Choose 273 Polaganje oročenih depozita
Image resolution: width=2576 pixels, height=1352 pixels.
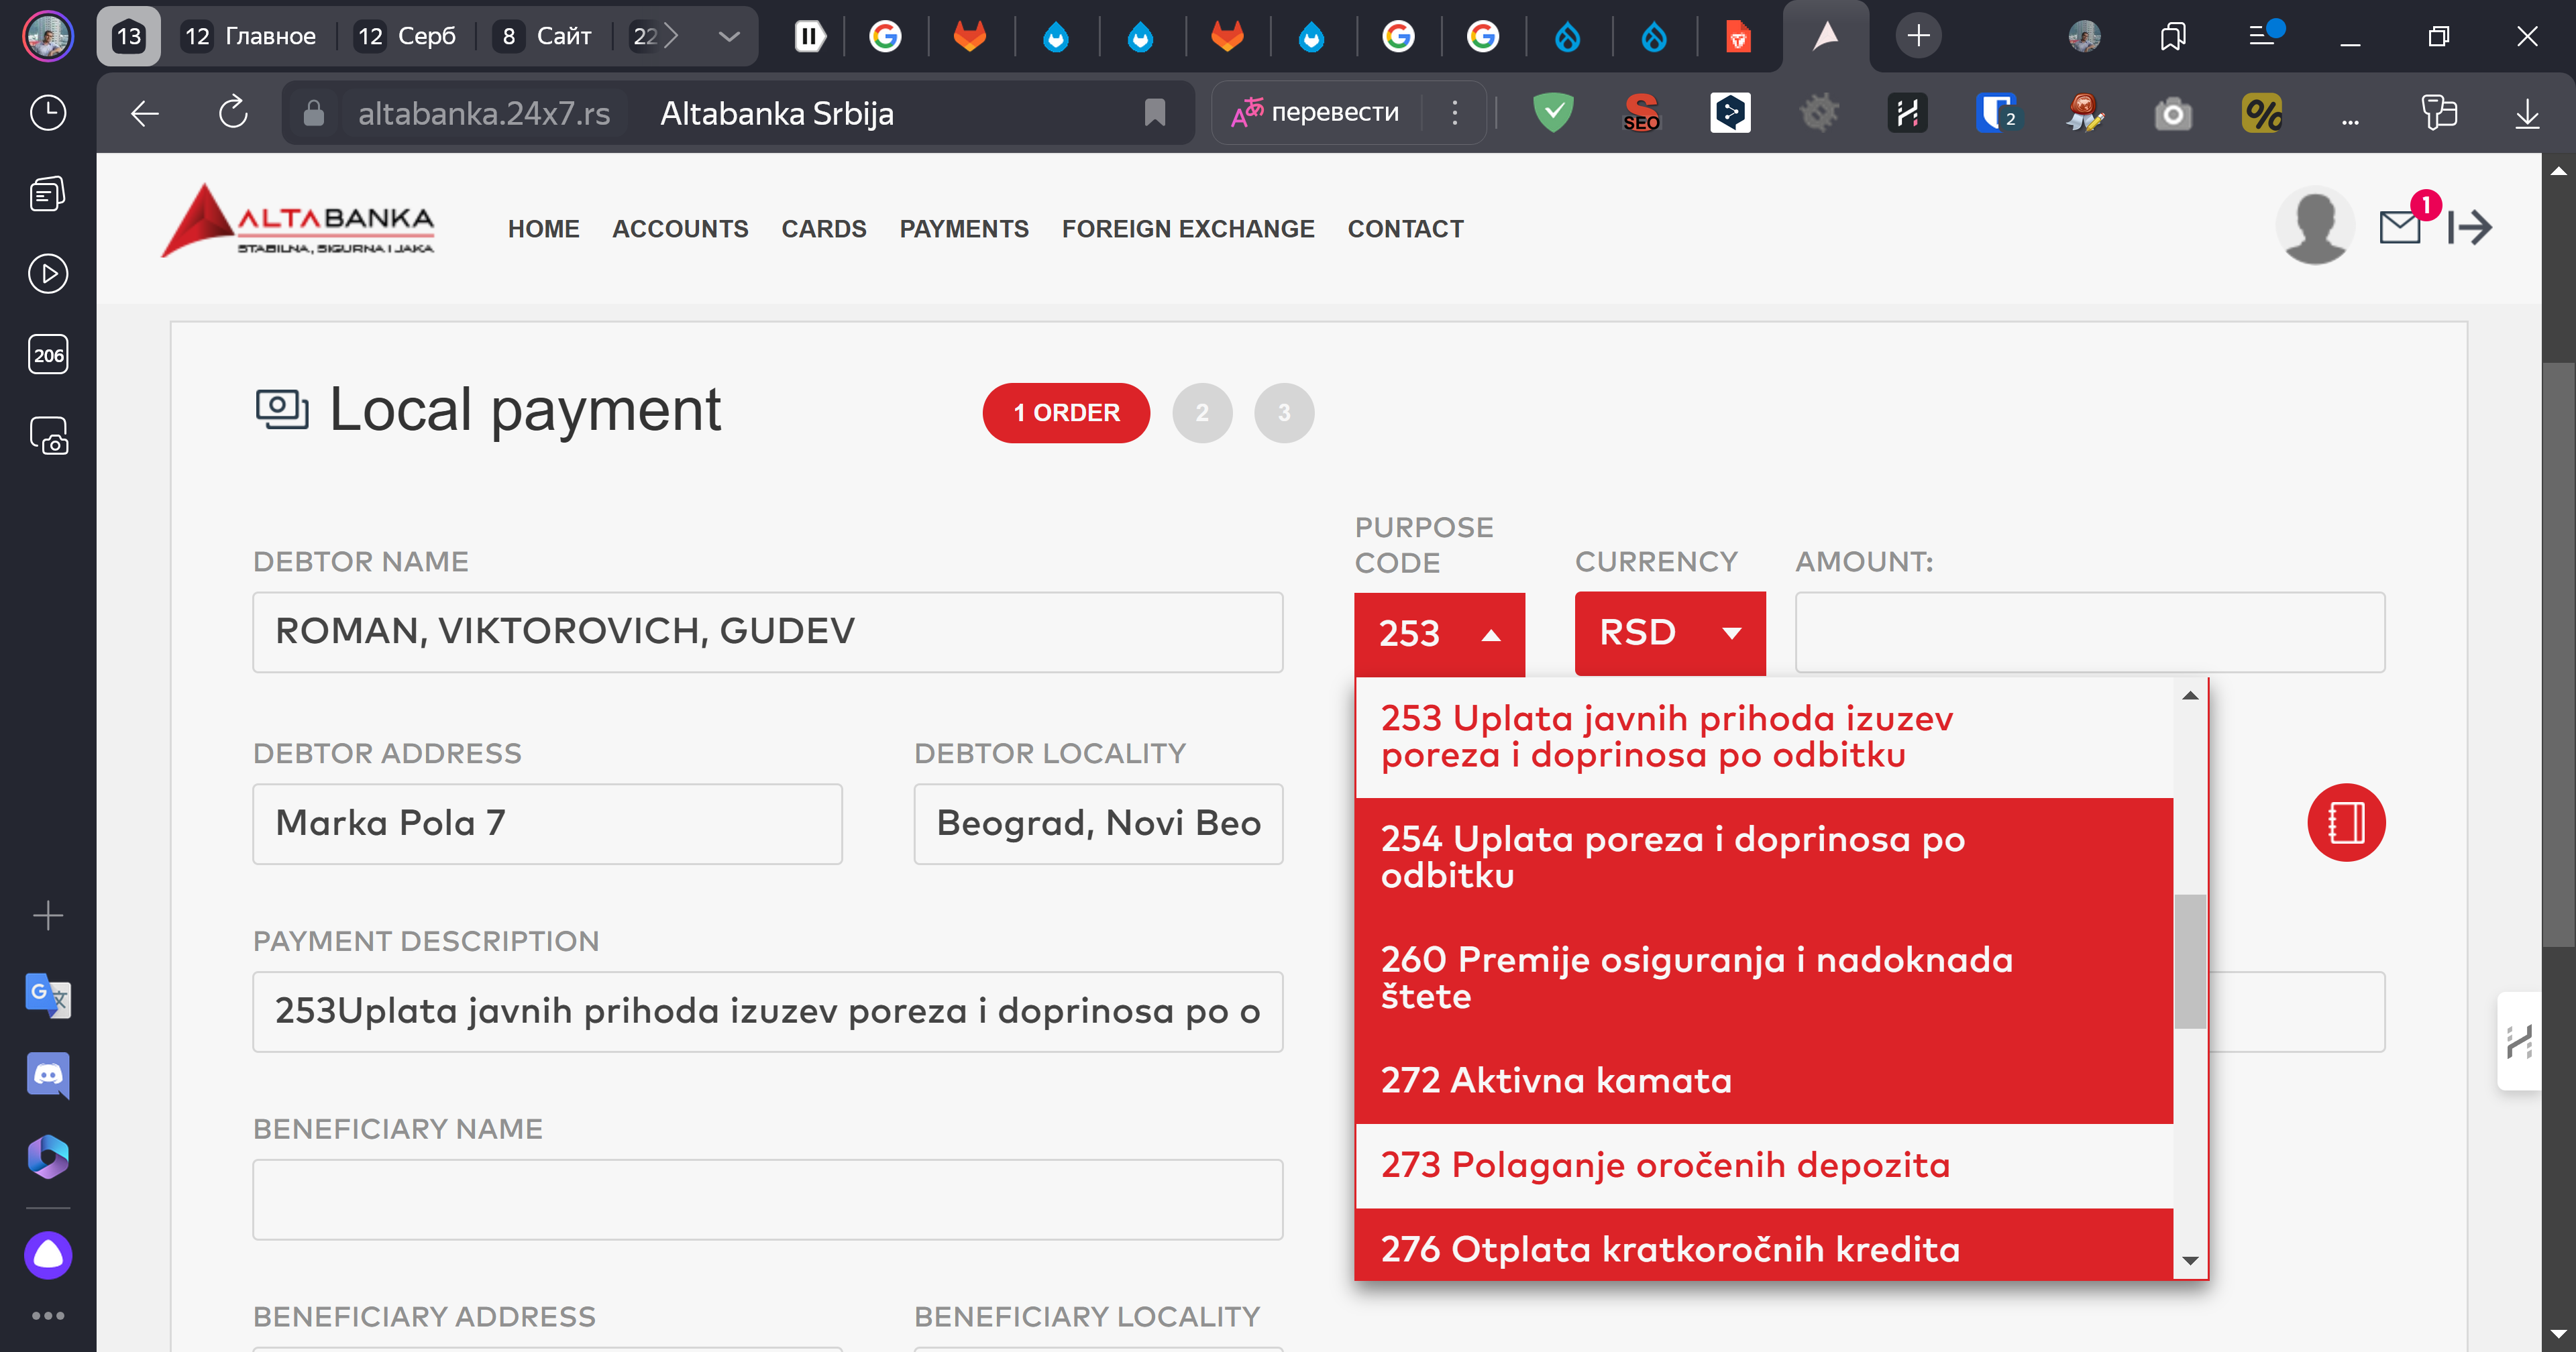[x=1764, y=1165]
